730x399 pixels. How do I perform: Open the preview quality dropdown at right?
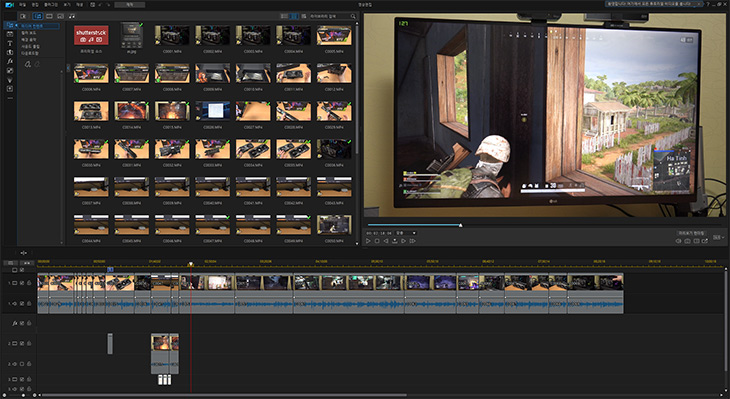tap(719, 237)
